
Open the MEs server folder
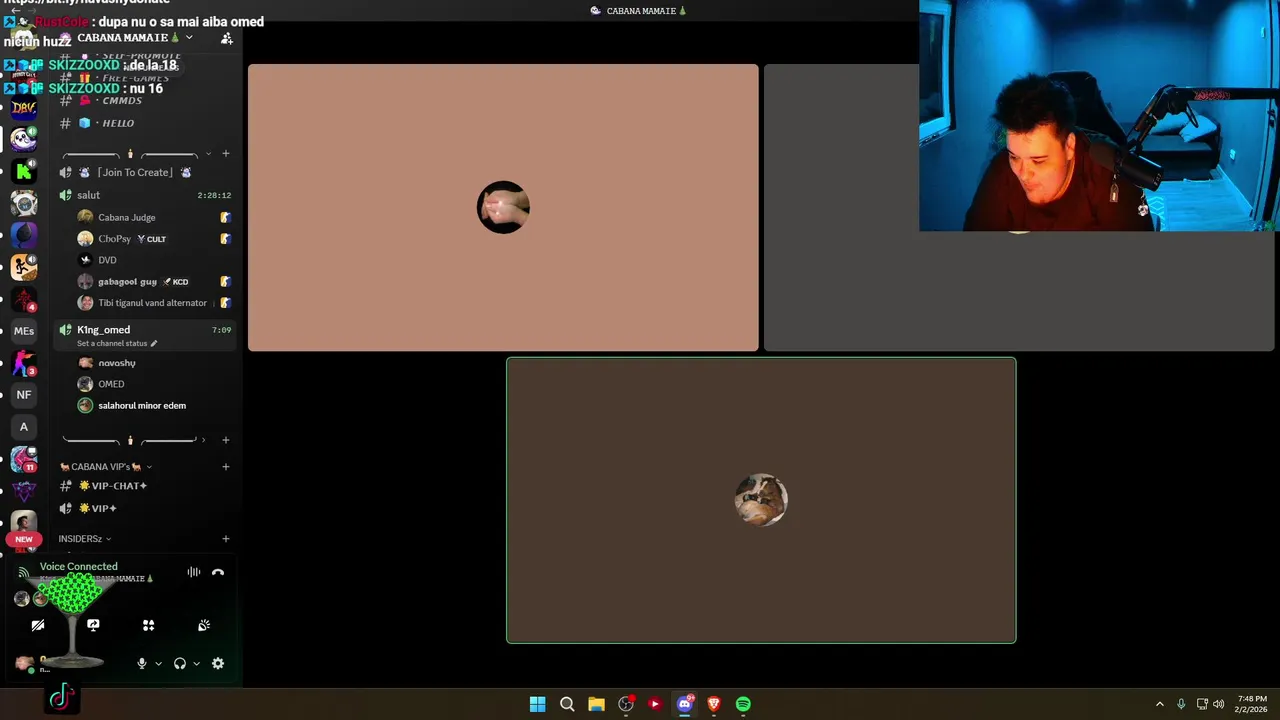pyautogui.click(x=24, y=331)
